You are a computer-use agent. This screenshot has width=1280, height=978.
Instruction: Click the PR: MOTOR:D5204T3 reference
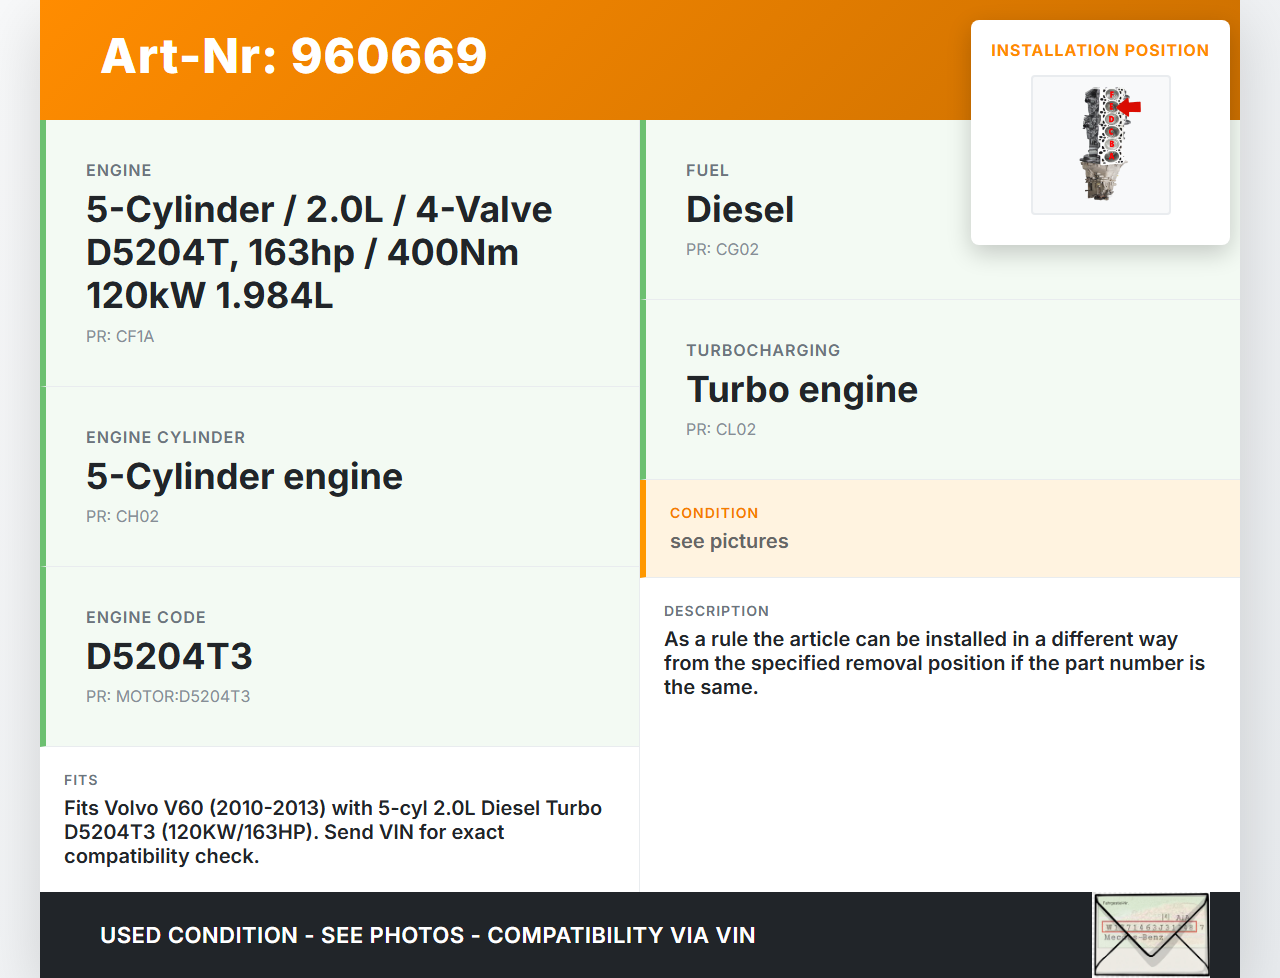pos(168,697)
